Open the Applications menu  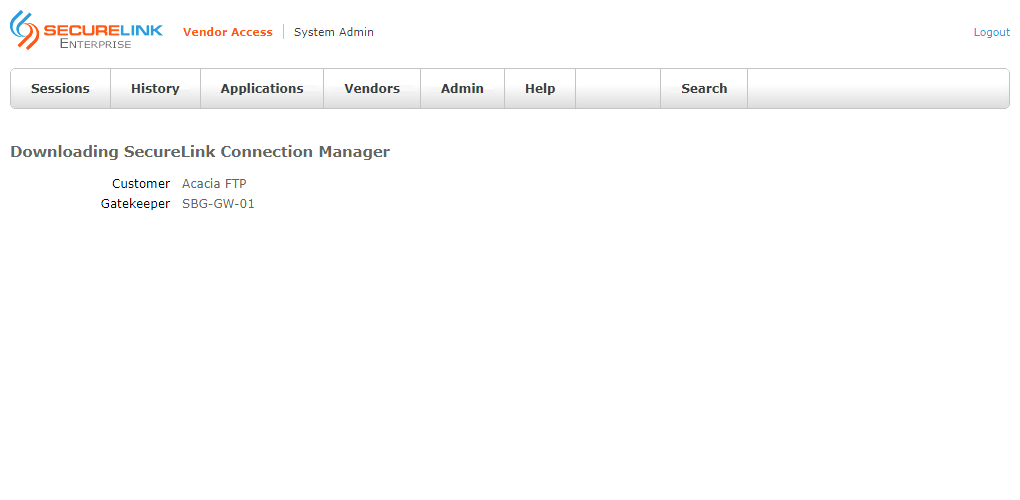tap(262, 89)
